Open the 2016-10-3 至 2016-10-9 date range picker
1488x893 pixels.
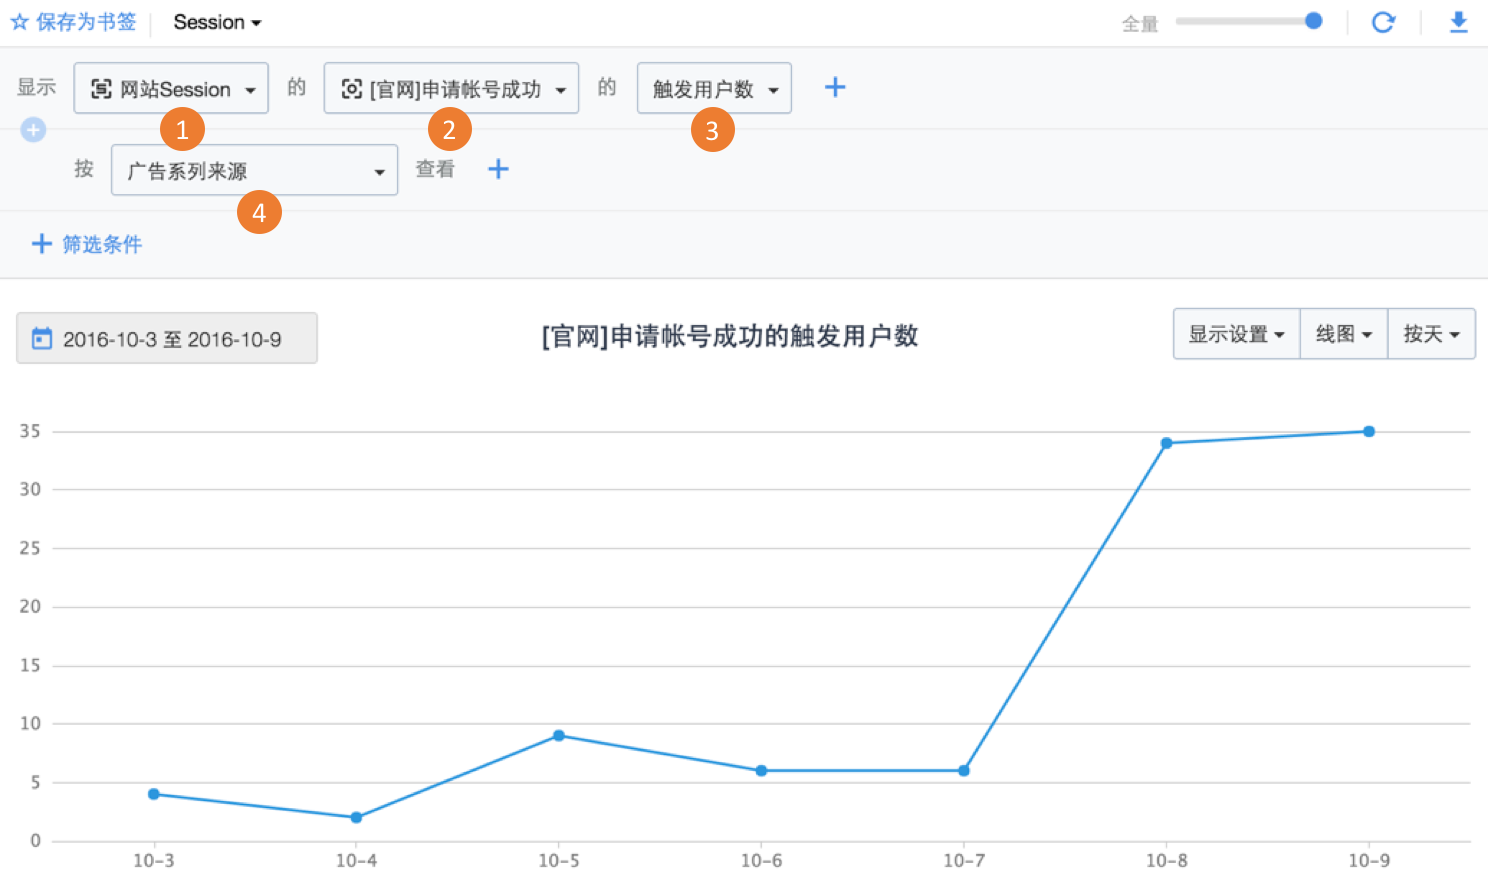(167, 339)
